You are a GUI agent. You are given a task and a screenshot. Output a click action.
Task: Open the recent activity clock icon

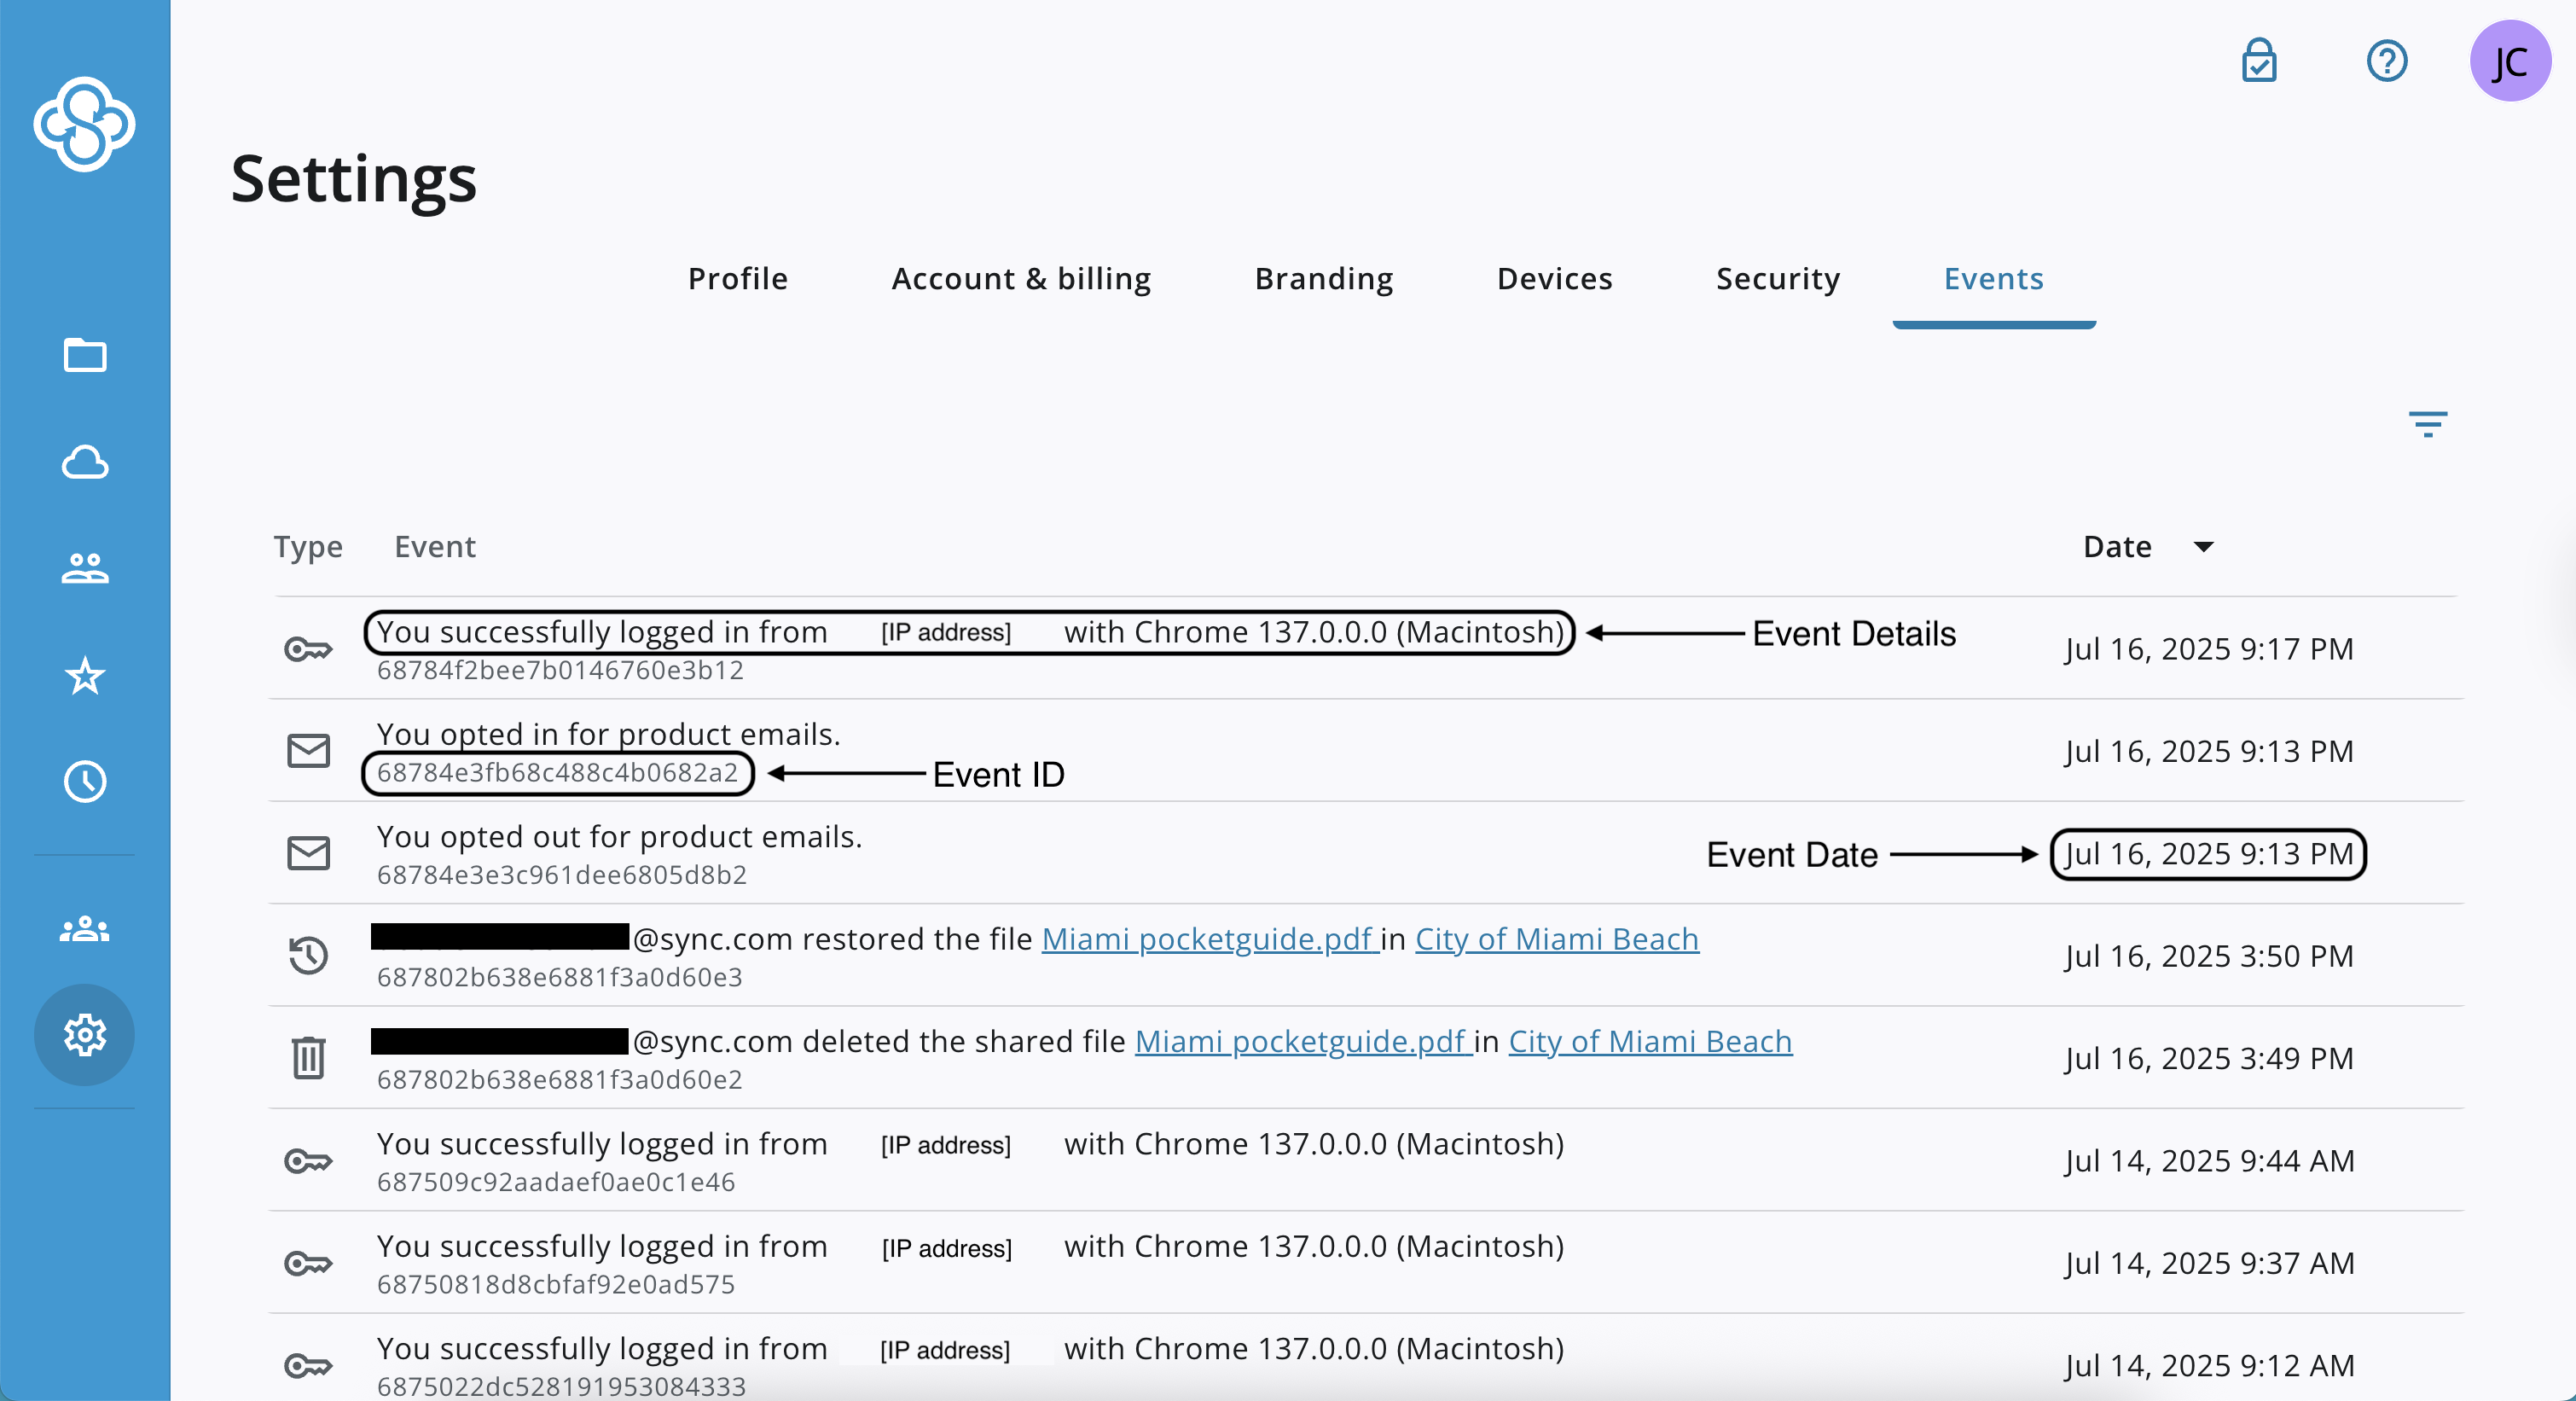85,781
